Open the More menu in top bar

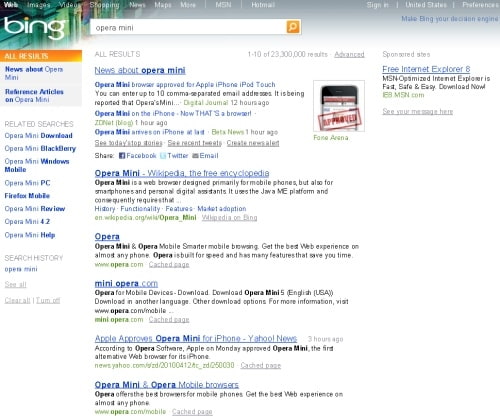click(188, 5)
